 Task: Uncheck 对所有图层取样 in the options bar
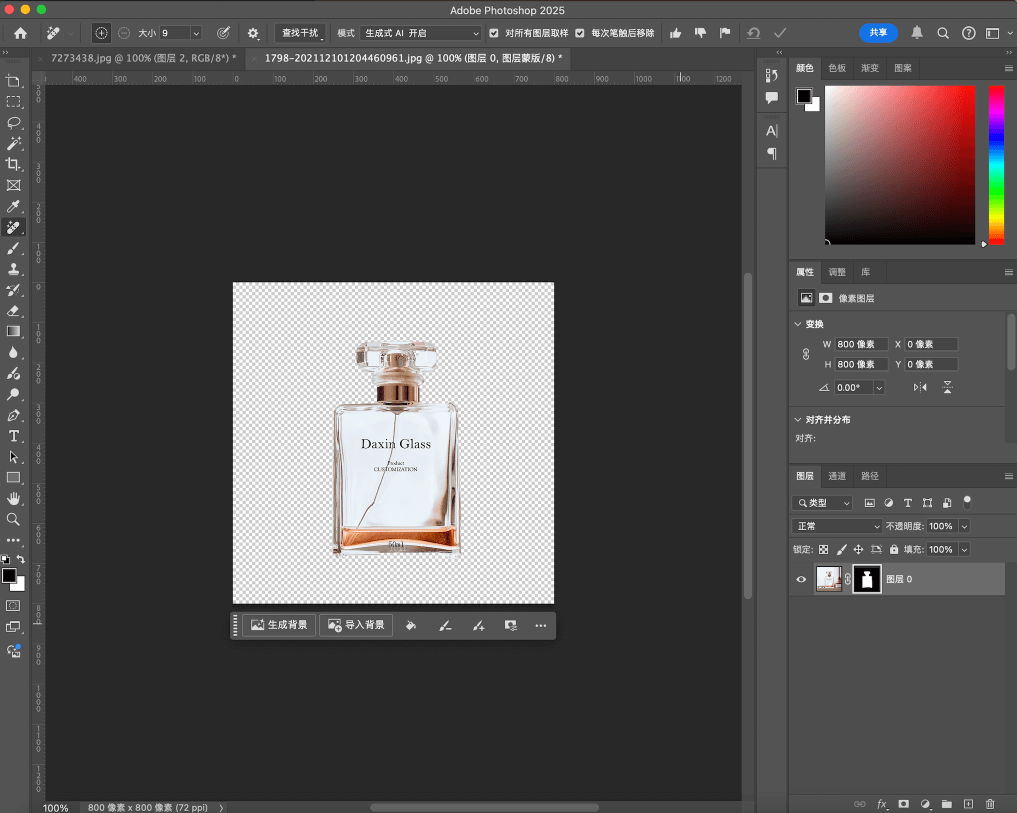(493, 32)
